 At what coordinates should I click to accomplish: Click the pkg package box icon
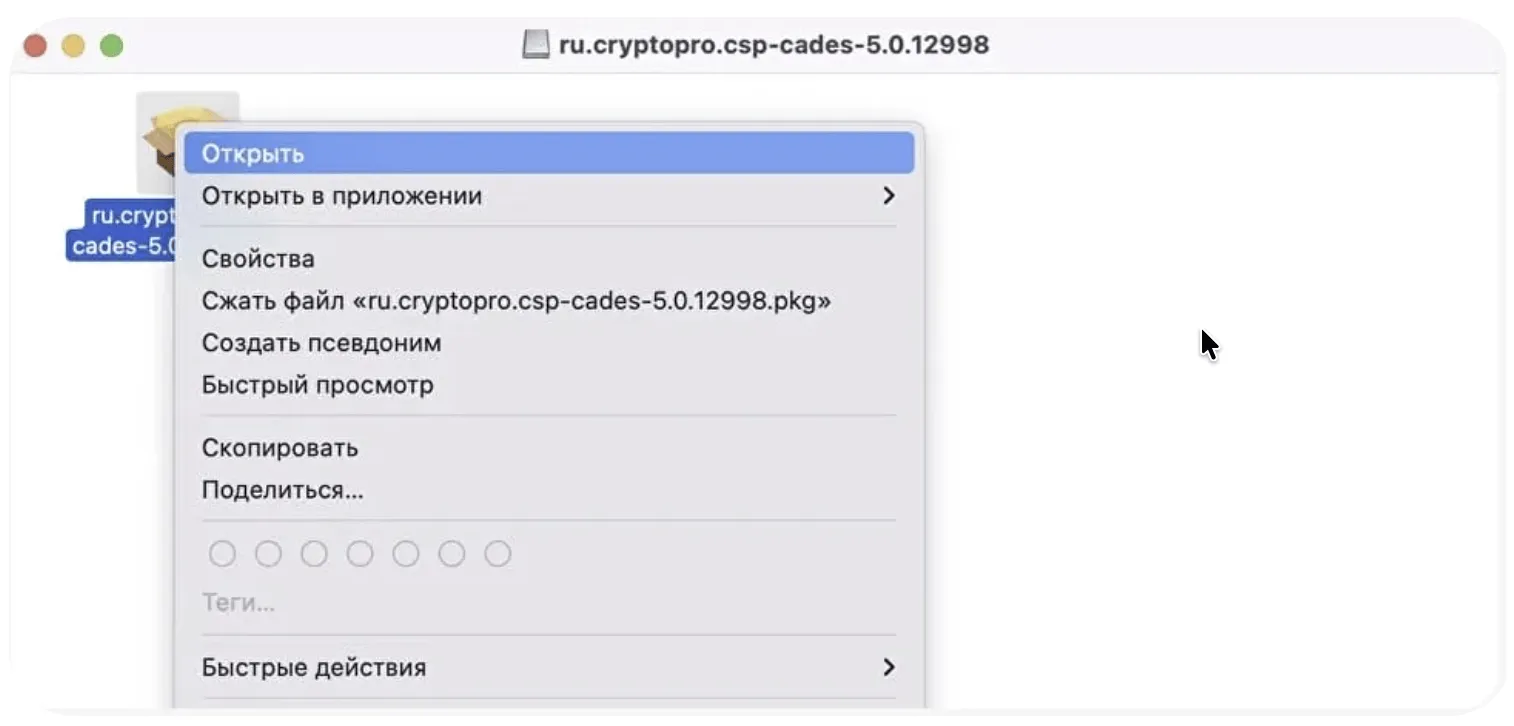pos(160,142)
